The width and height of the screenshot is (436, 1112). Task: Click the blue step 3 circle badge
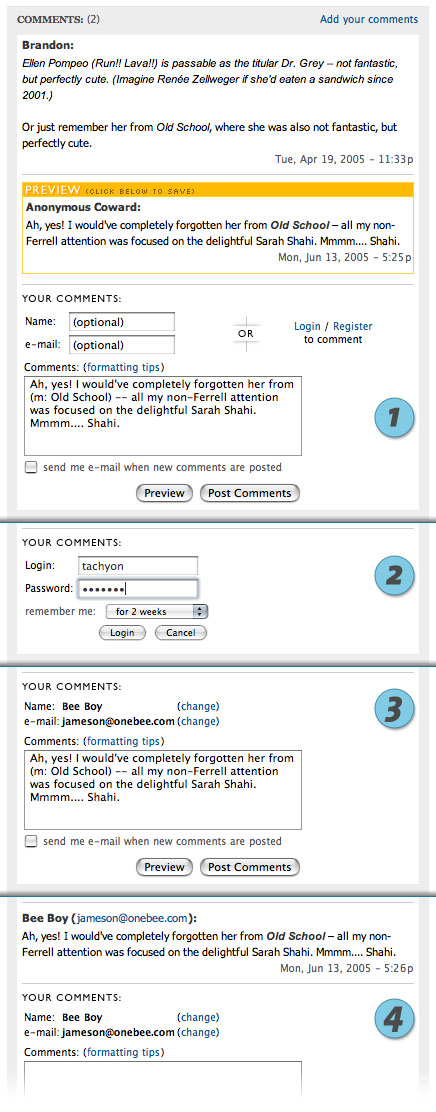point(393,710)
